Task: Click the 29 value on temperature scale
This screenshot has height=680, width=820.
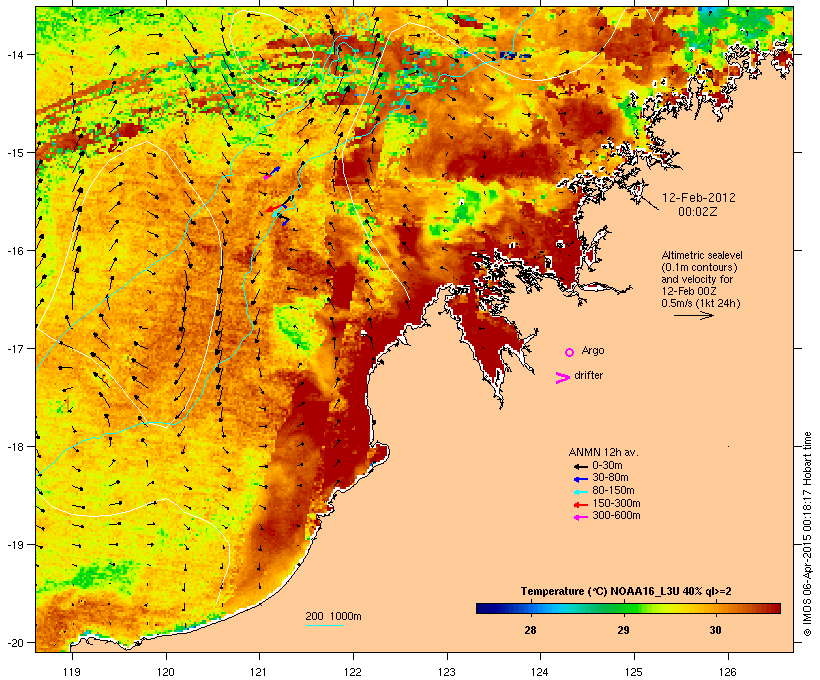Action: (x=623, y=630)
